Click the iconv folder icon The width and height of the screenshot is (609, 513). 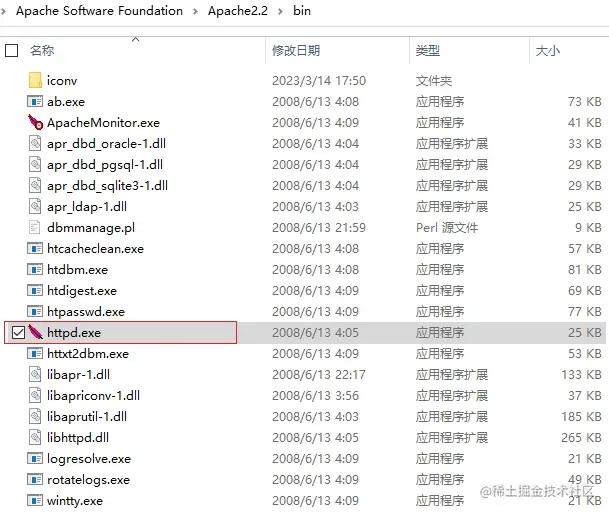[35, 80]
